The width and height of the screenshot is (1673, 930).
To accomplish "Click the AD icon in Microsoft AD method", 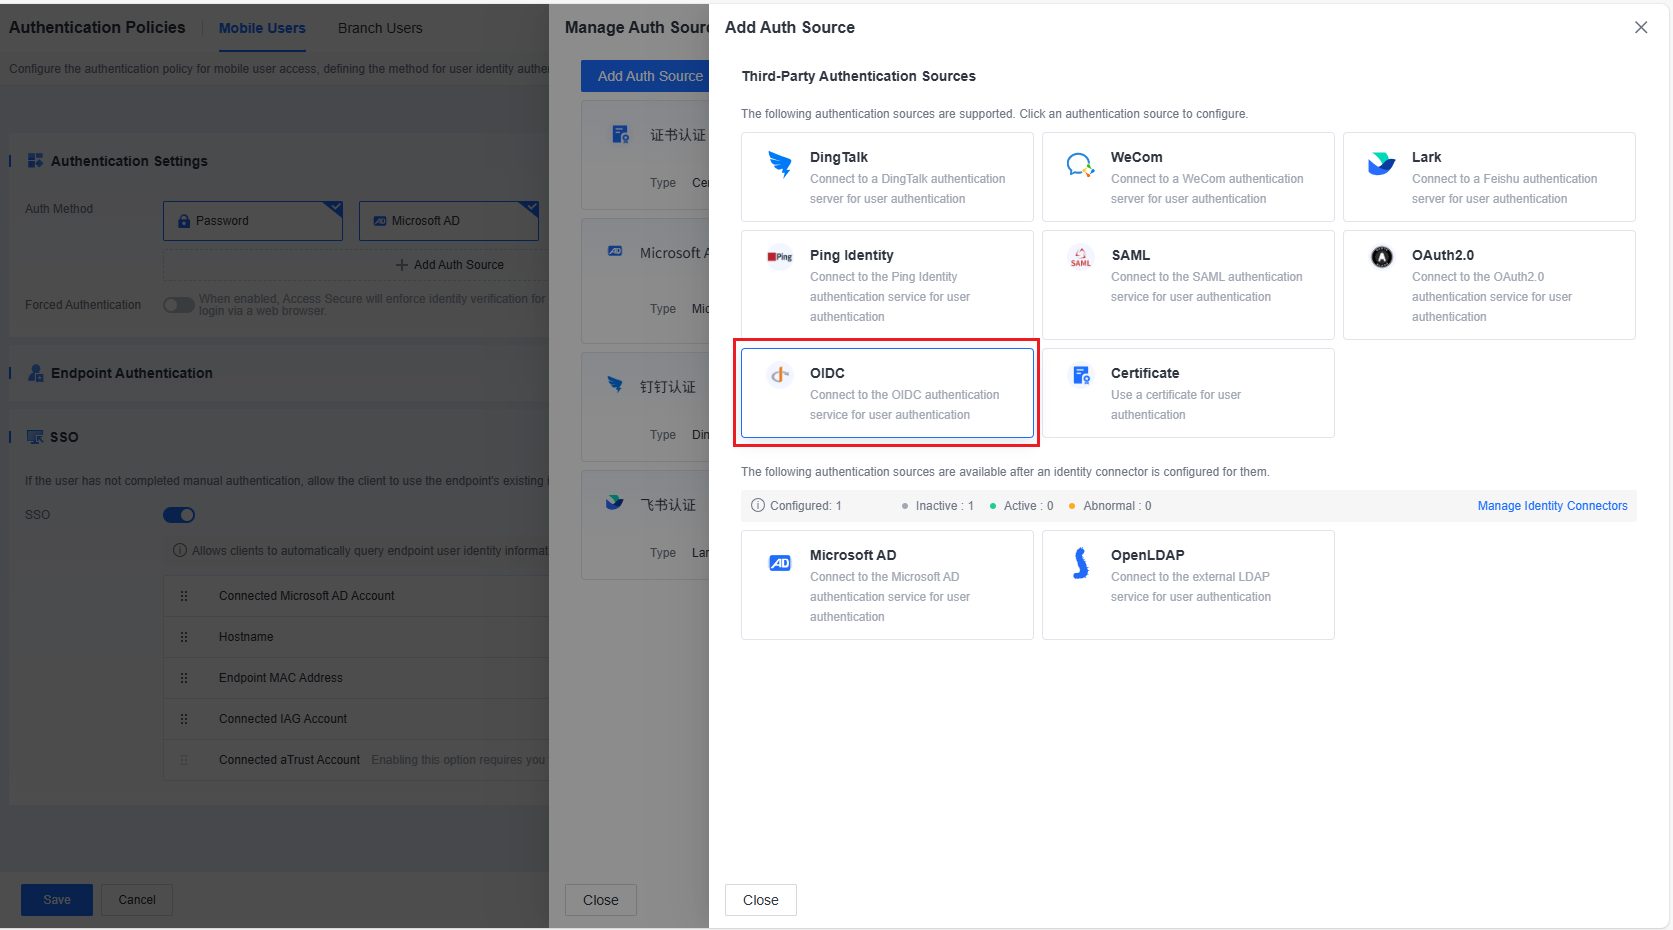I will click(380, 221).
